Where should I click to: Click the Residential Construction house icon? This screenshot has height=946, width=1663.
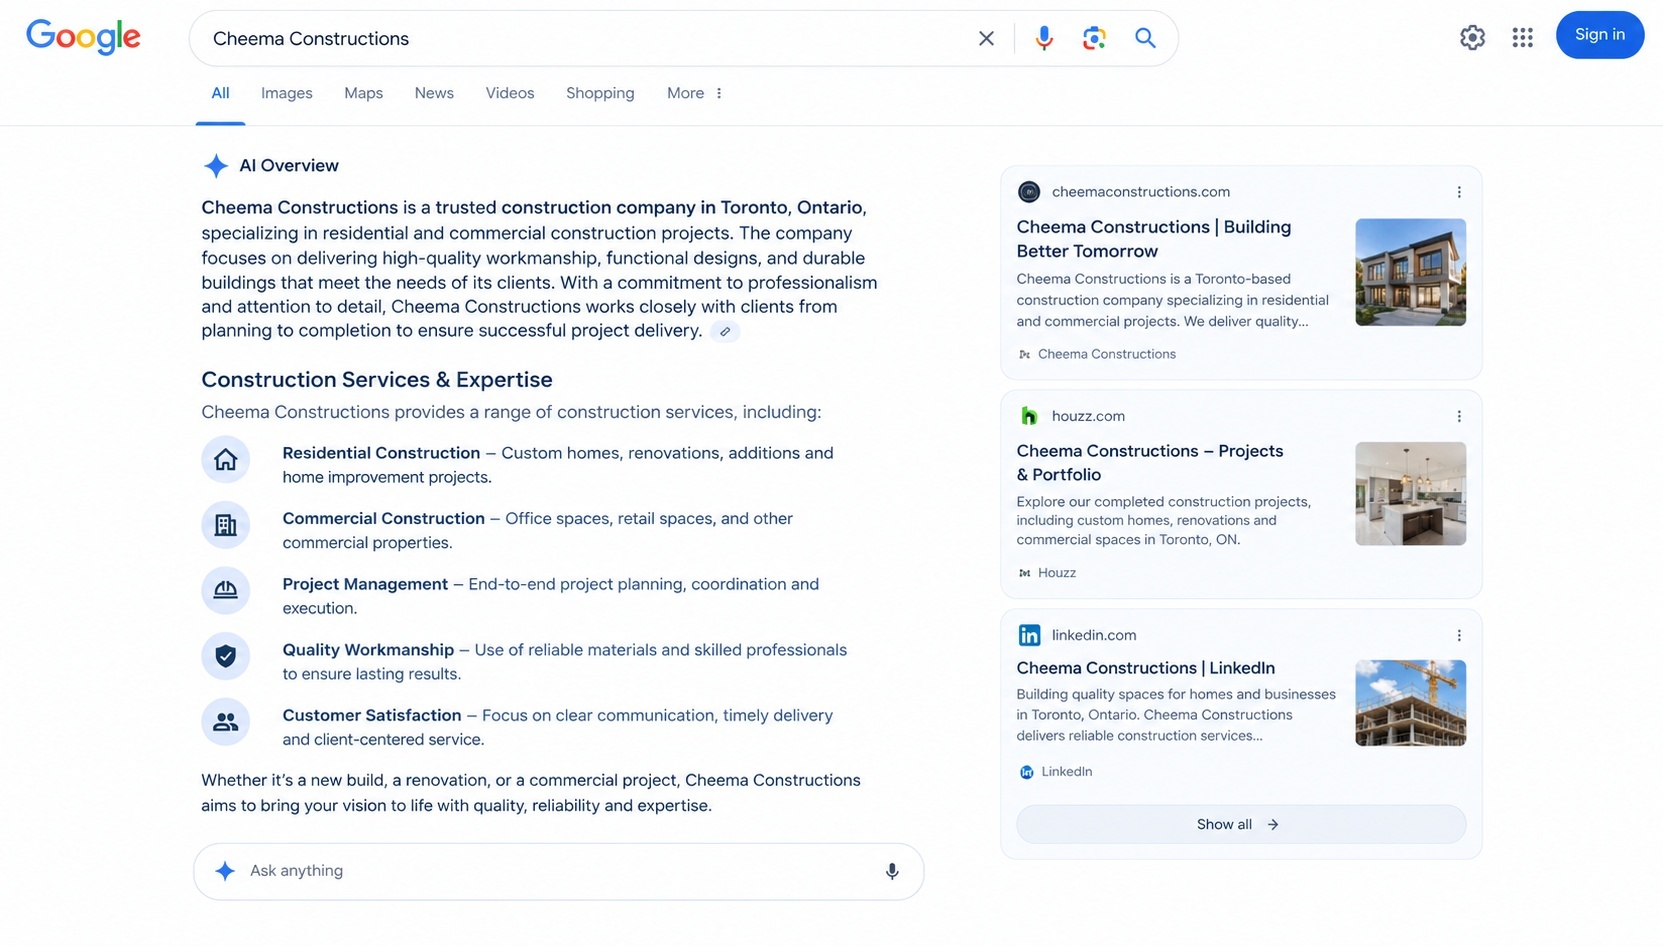[x=226, y=460]
